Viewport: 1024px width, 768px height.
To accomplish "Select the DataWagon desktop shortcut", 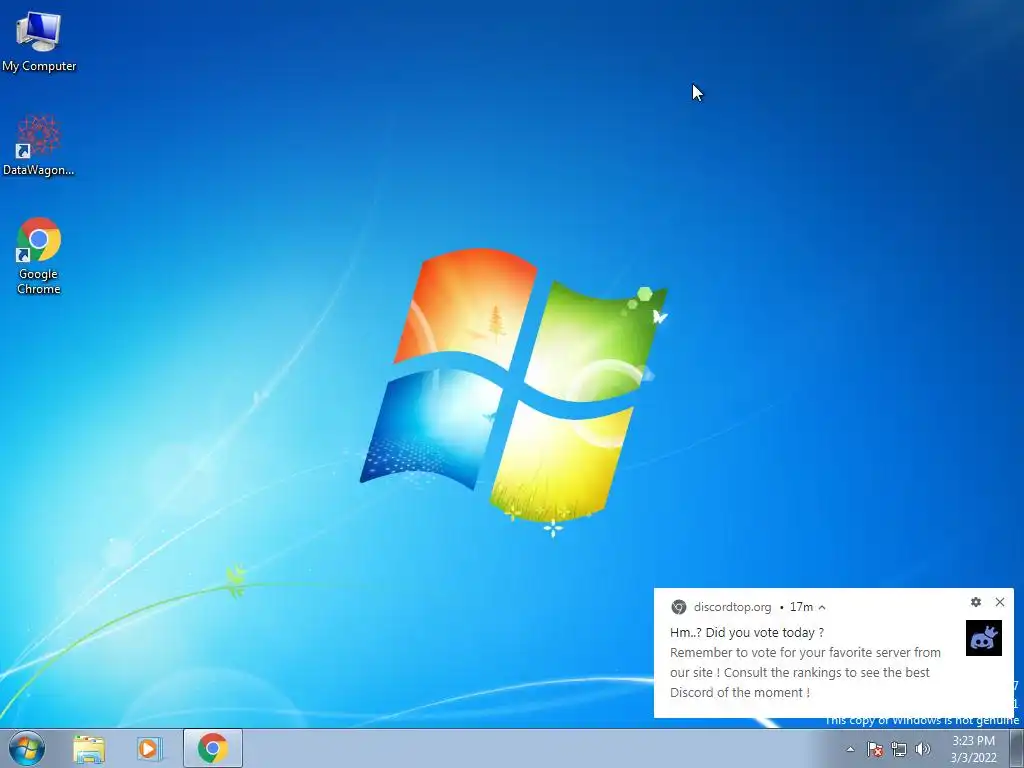I will 39,145.
